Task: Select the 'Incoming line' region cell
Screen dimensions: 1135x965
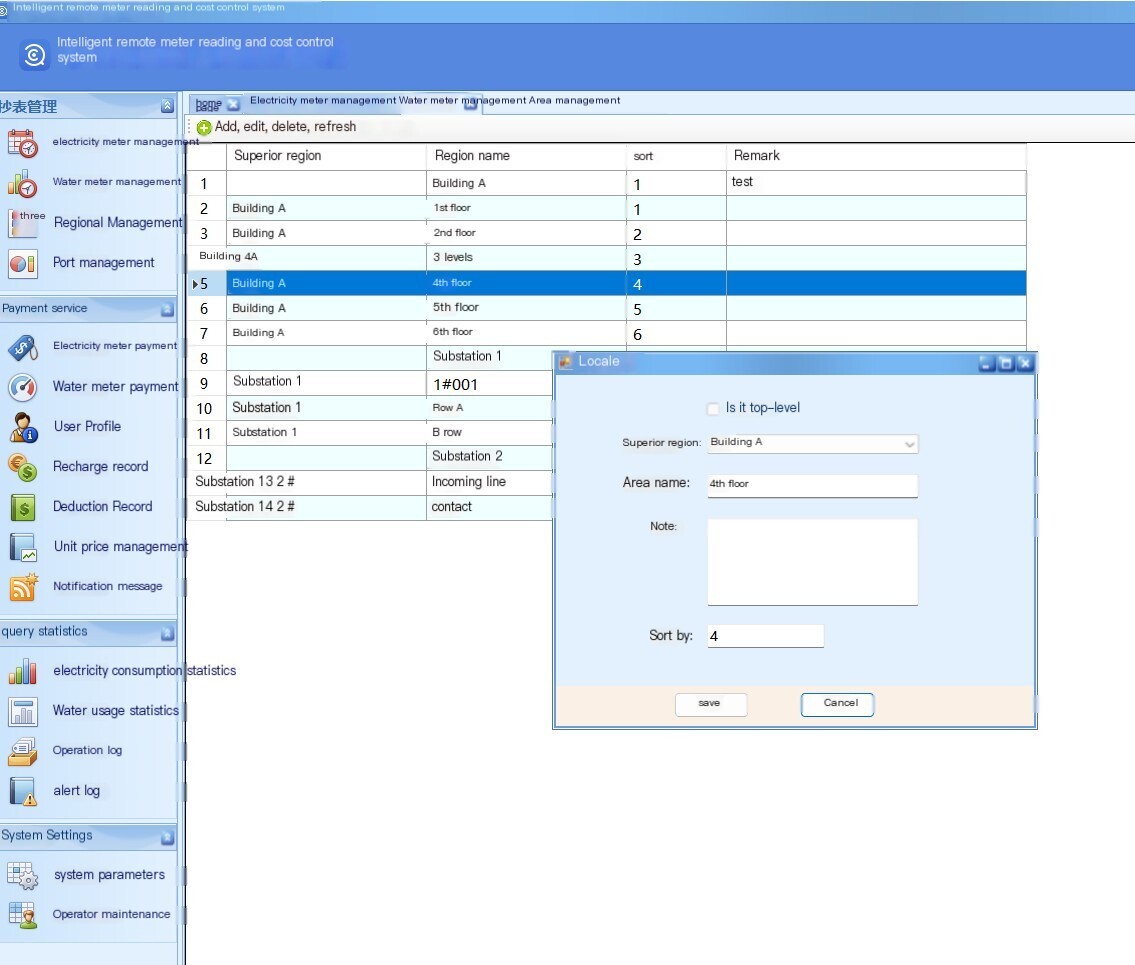Action: [x=490, y=483]
